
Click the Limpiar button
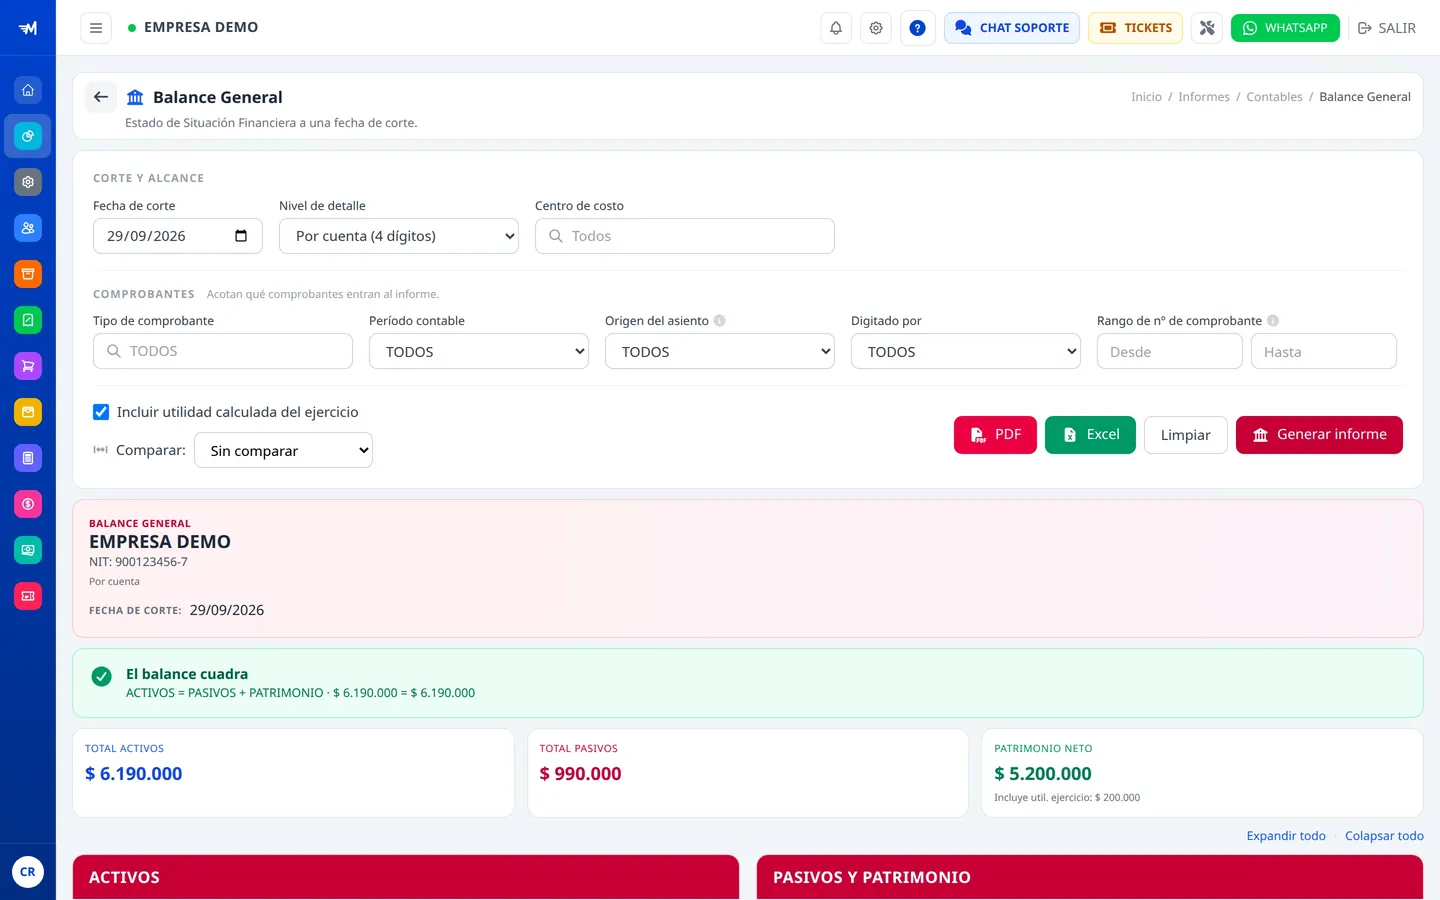(1186, 435)
